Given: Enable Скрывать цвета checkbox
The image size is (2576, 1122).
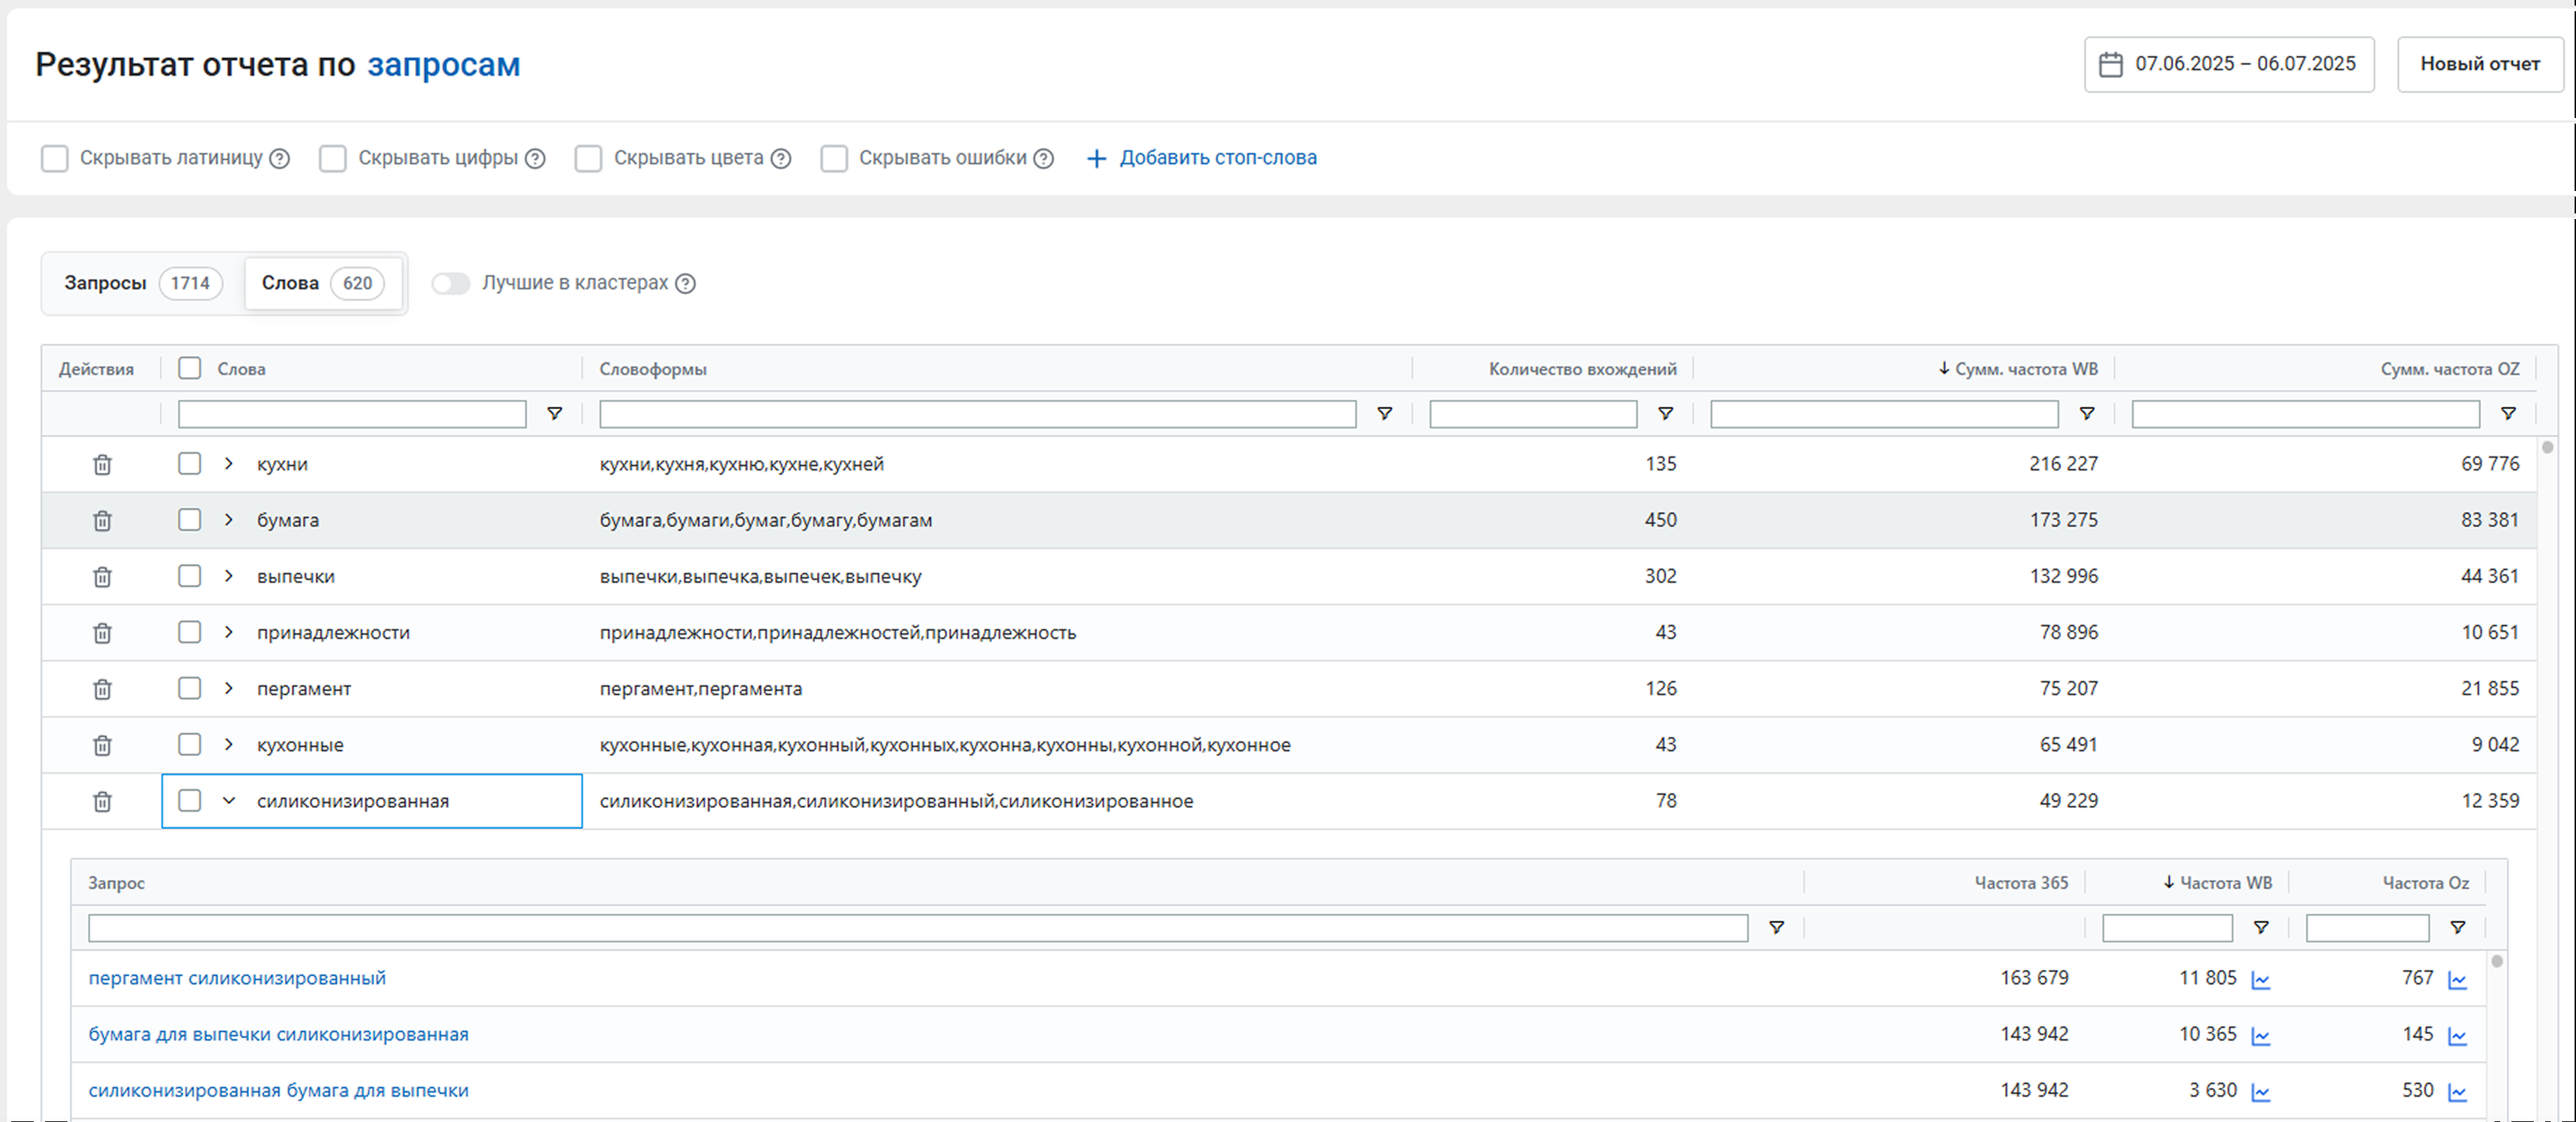Looking at the screenshot, I should pyautogui.click(x=589, y=159).
